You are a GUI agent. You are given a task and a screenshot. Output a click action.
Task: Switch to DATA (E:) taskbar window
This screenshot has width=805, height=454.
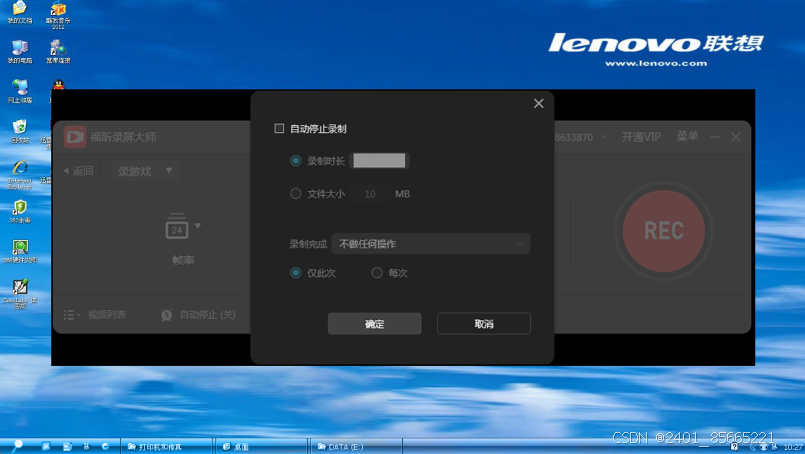point(356,447)
